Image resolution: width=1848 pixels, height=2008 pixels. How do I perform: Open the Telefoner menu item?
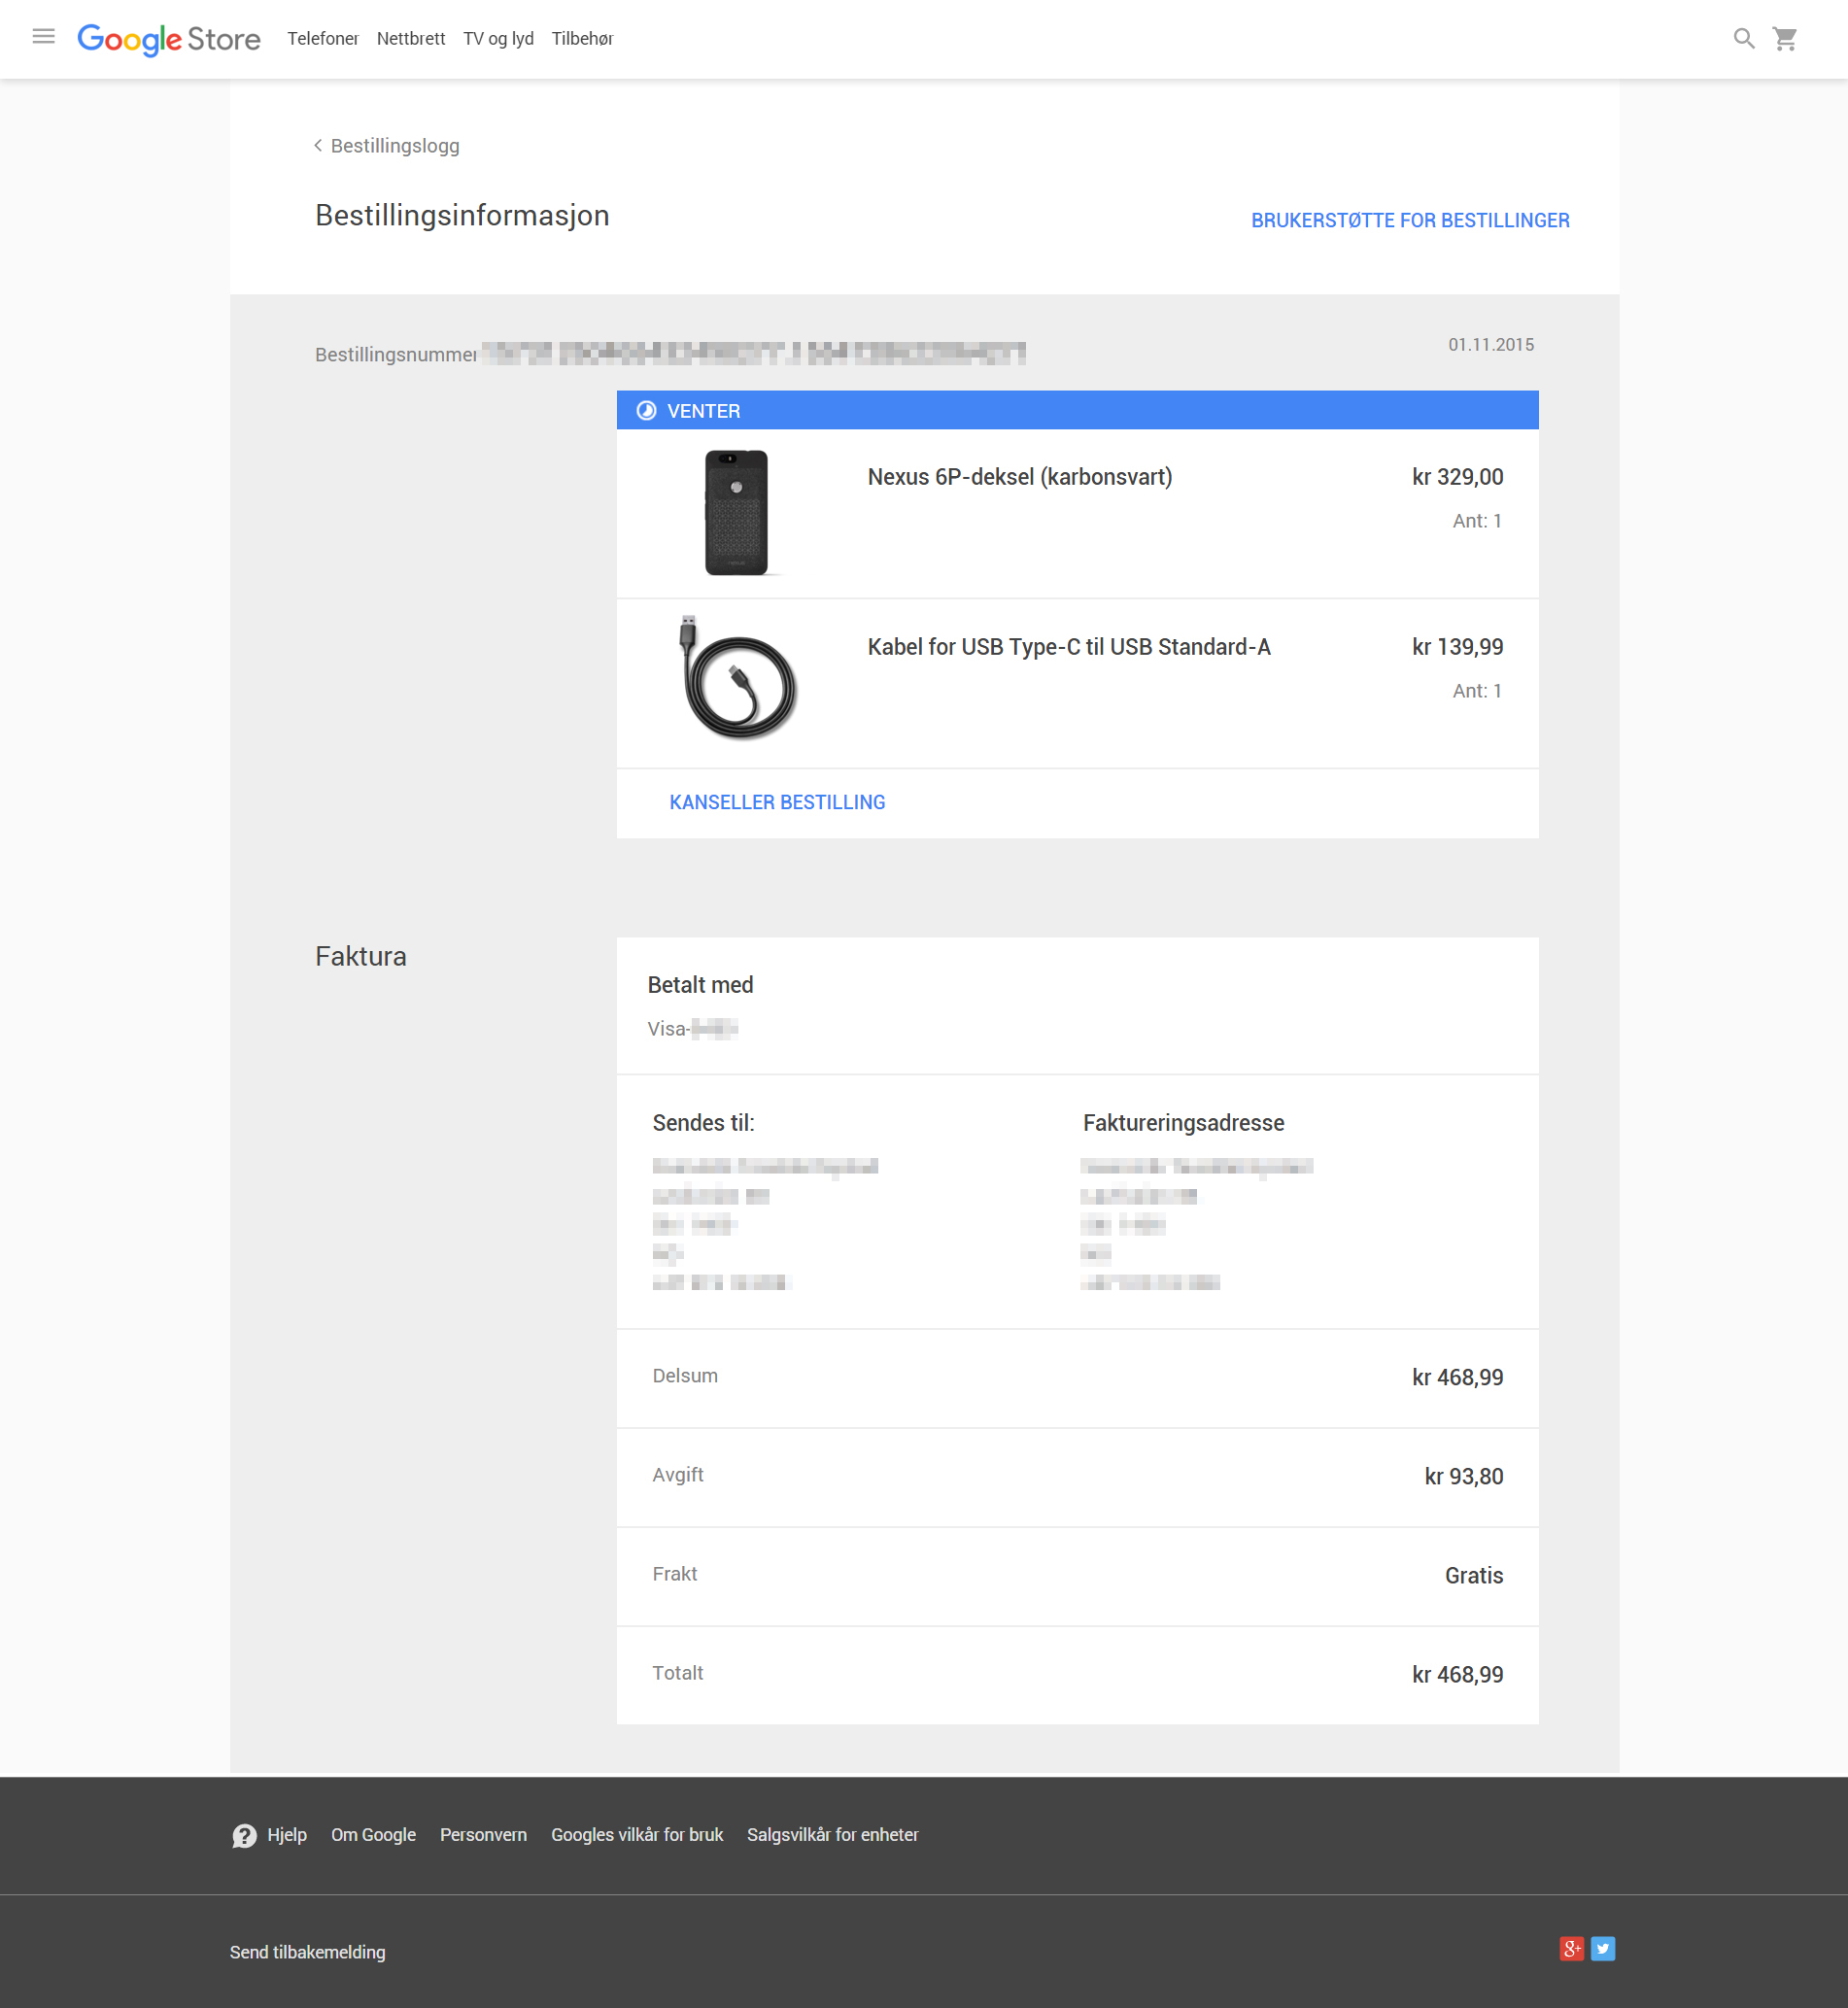click(x=322, y=39)
